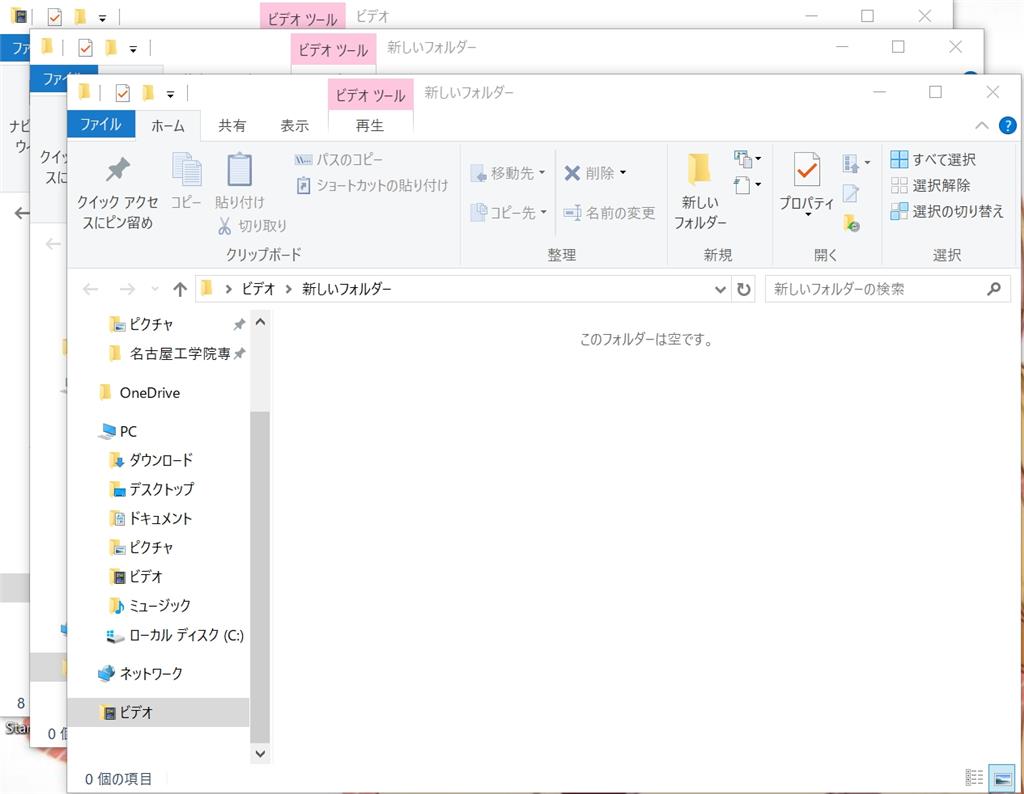The image size is (1024, 794).
Task: Click navigation pane scrollbar up arrow
Action: tap(260, 322)
